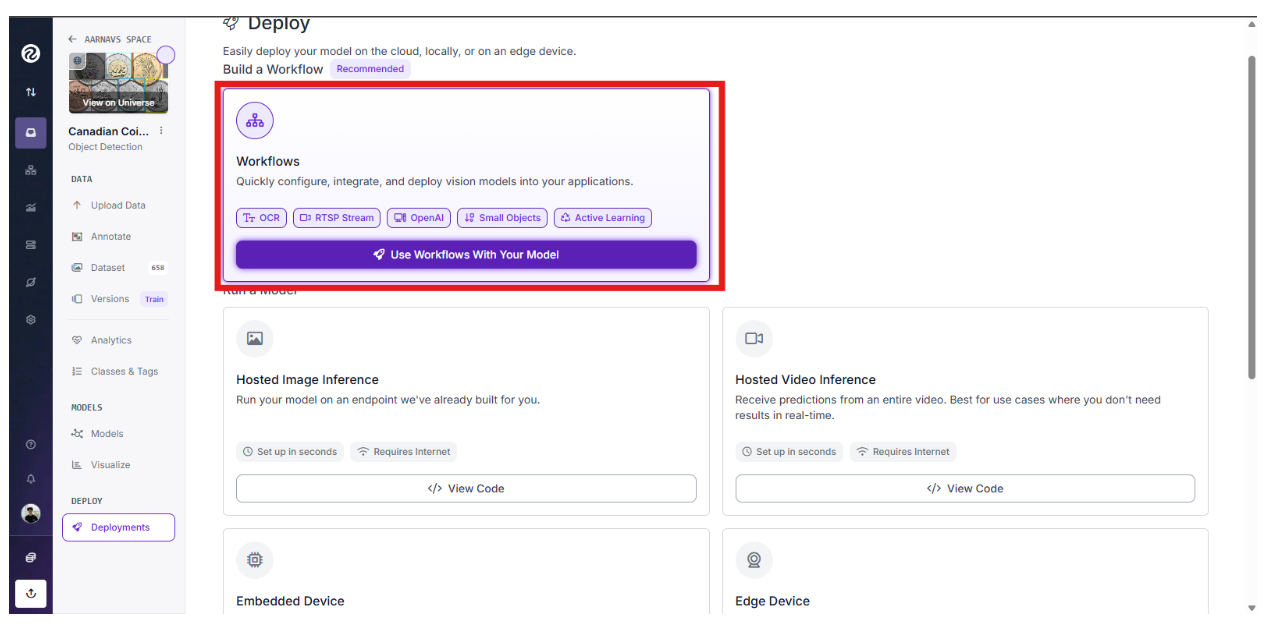The height and width of the screenshot is (634, 1266).
Task: Open Classes & Tags
Action: [x=124, y=371]
